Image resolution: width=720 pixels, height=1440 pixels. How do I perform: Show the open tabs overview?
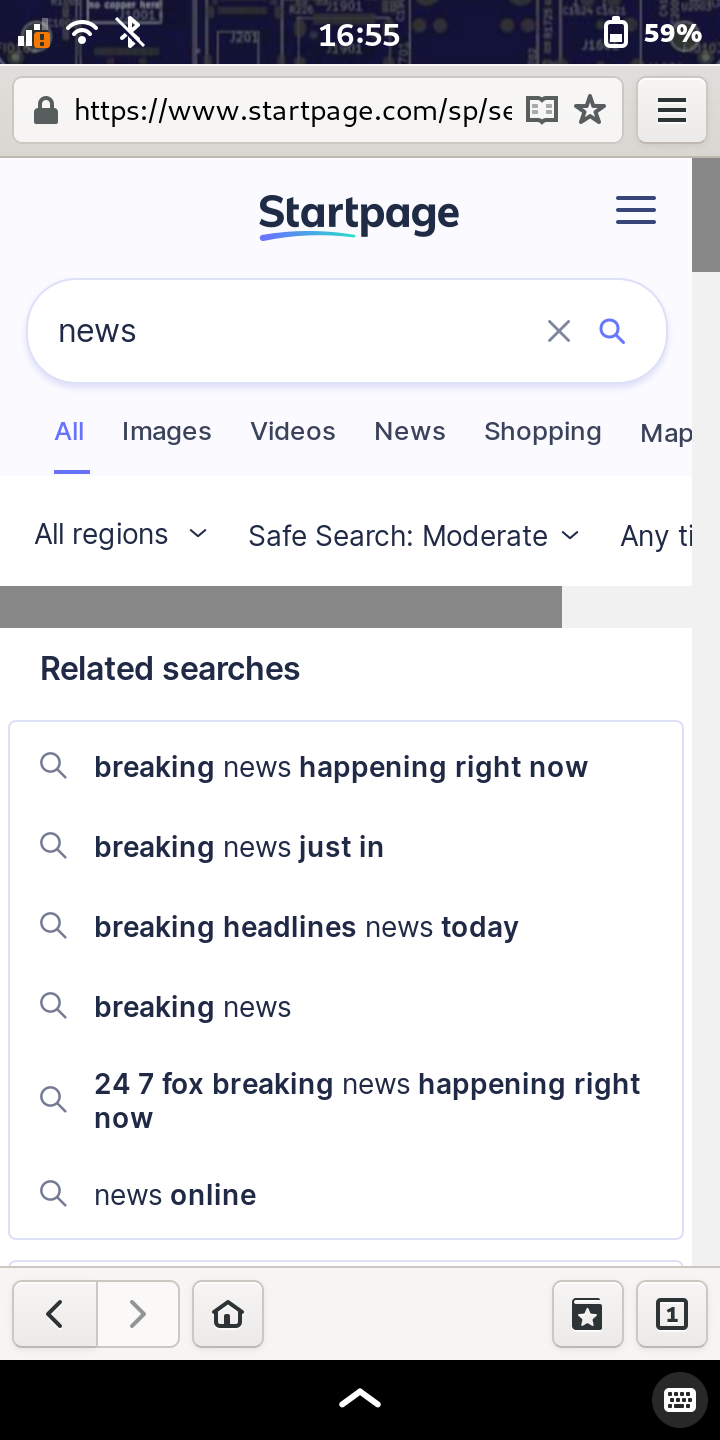672,1314
